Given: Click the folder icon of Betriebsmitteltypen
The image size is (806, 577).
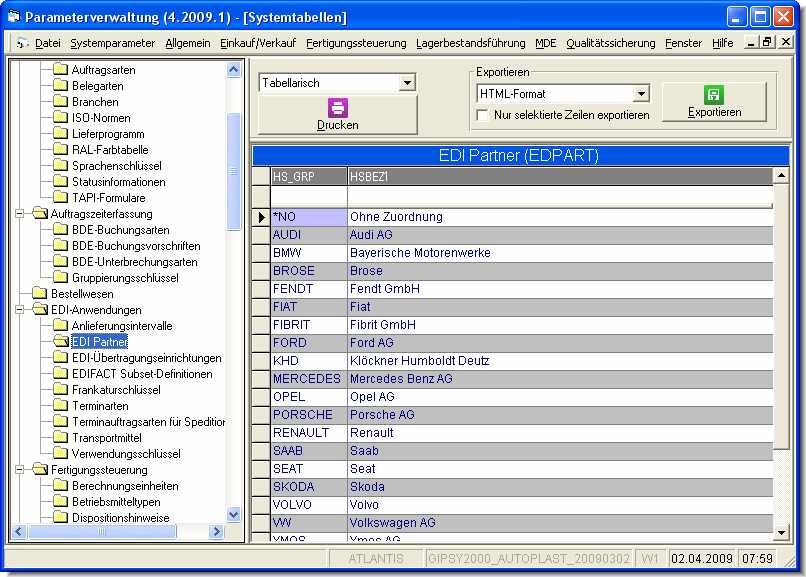Looking at the screenshot, I should (60, 501).
